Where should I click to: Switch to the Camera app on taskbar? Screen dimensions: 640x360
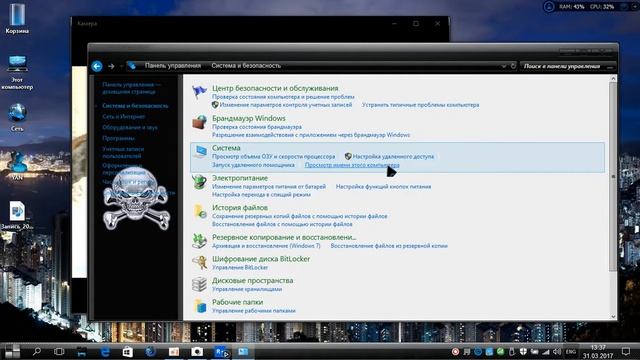point(197,351)
